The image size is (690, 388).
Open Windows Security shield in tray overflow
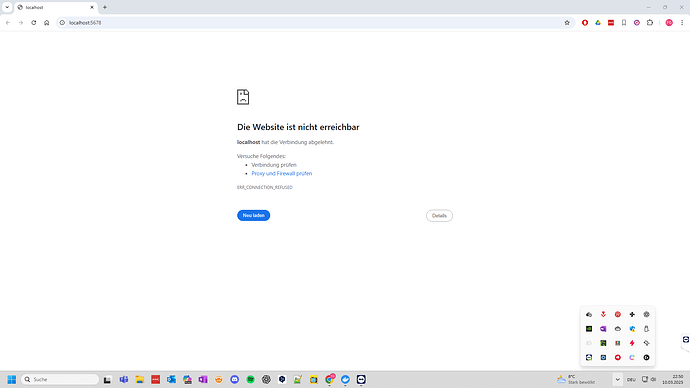point(632,329)
